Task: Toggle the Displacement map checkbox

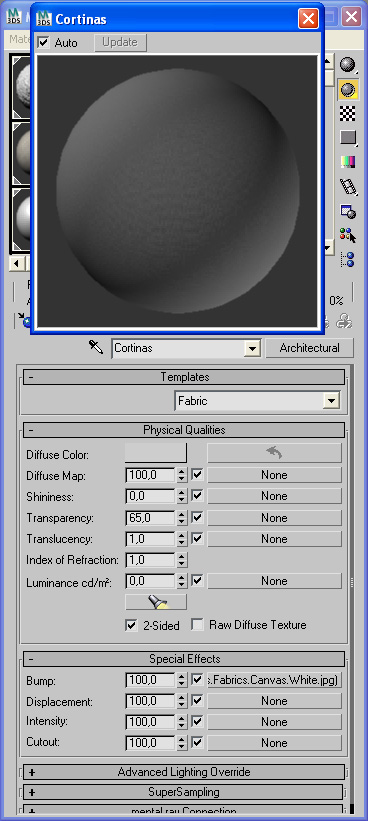Action: (197, 701)
